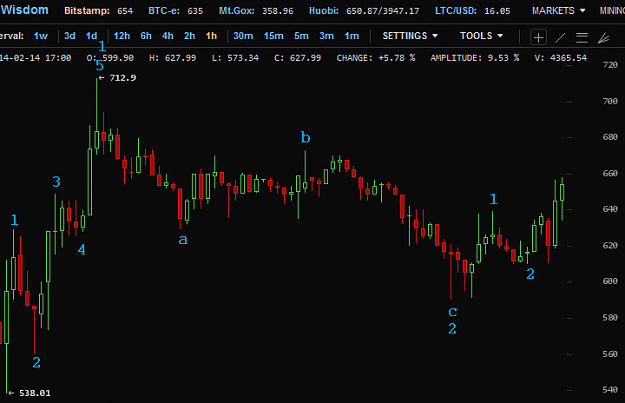Select the highlighted 1h interval
The height and width of the screenshot is (403, 625).
pyautogui.click(x=211, y=36)
